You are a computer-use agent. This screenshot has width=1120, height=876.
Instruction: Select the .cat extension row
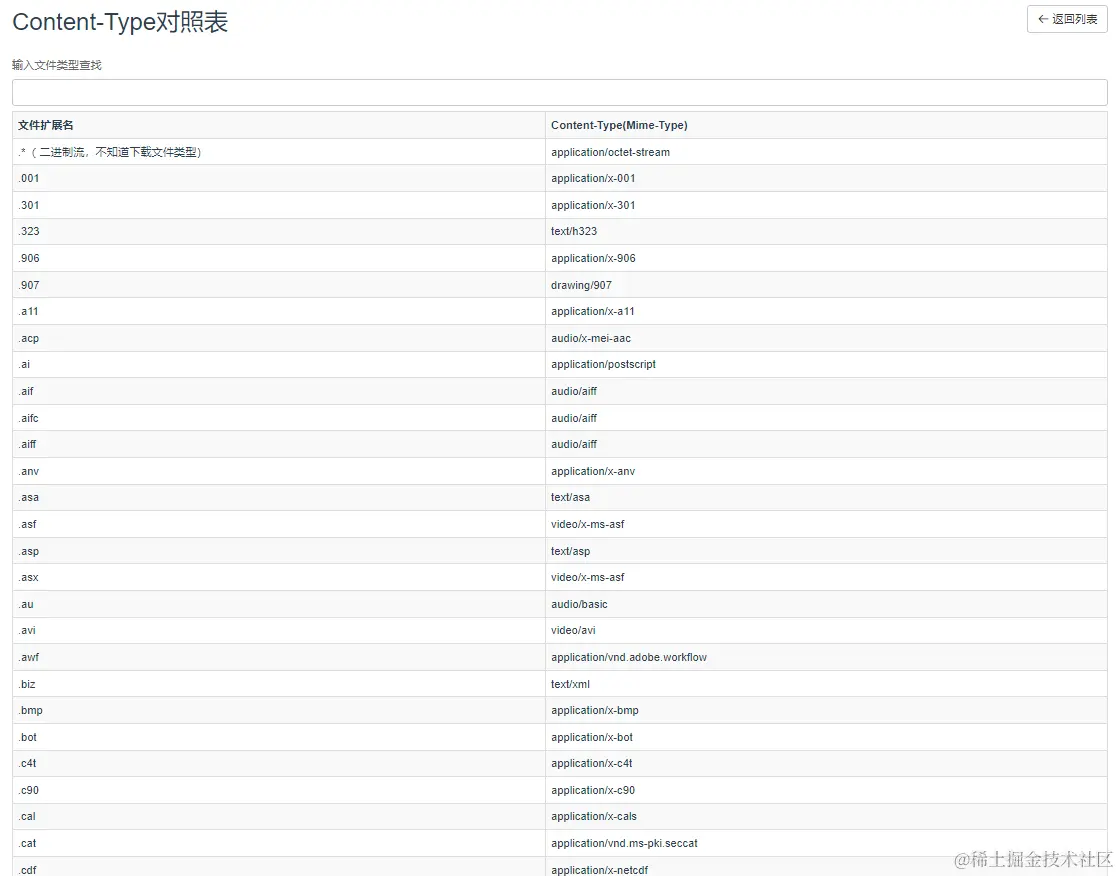click(280, 843)
